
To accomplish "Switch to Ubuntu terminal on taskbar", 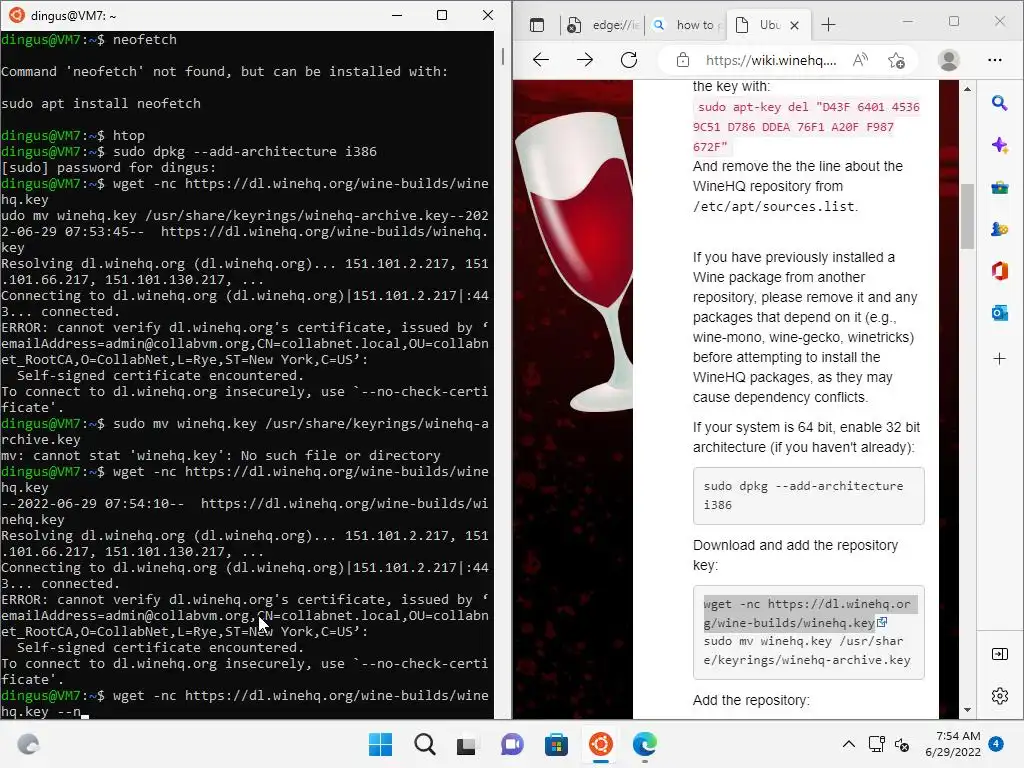I will (x=600, y=744).
